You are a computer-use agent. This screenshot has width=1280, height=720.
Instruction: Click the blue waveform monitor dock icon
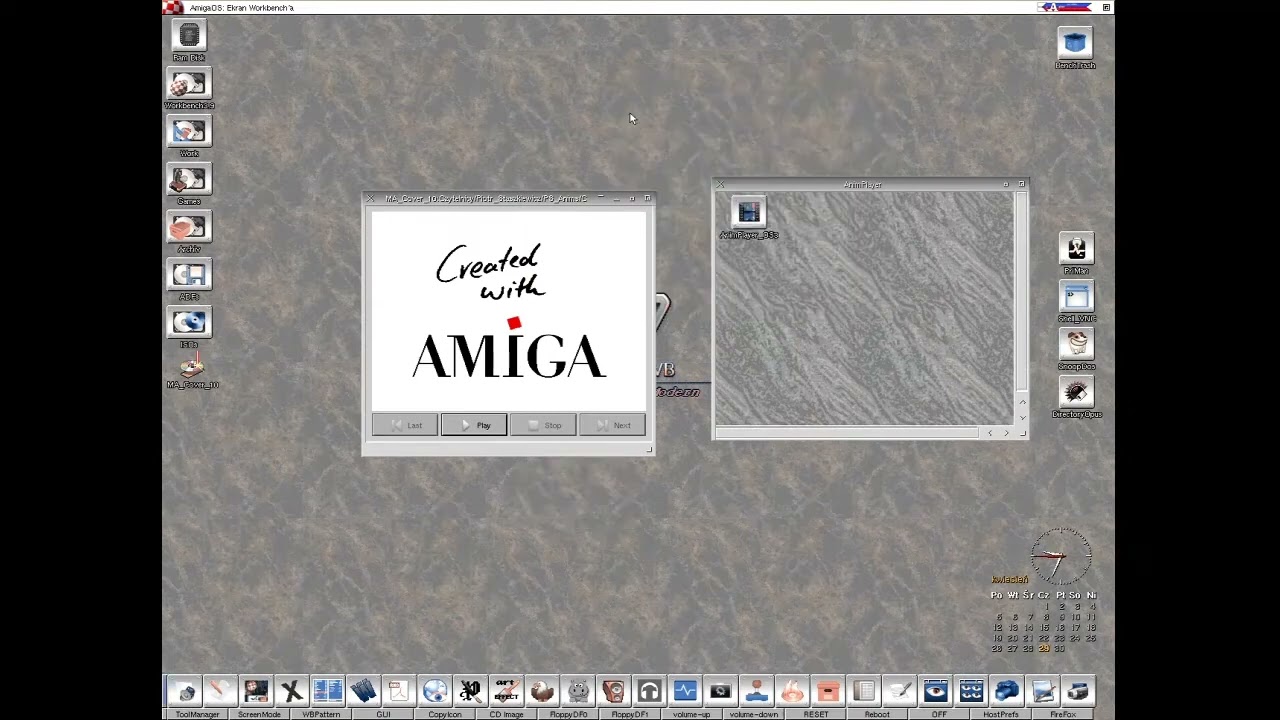point(685,691)
